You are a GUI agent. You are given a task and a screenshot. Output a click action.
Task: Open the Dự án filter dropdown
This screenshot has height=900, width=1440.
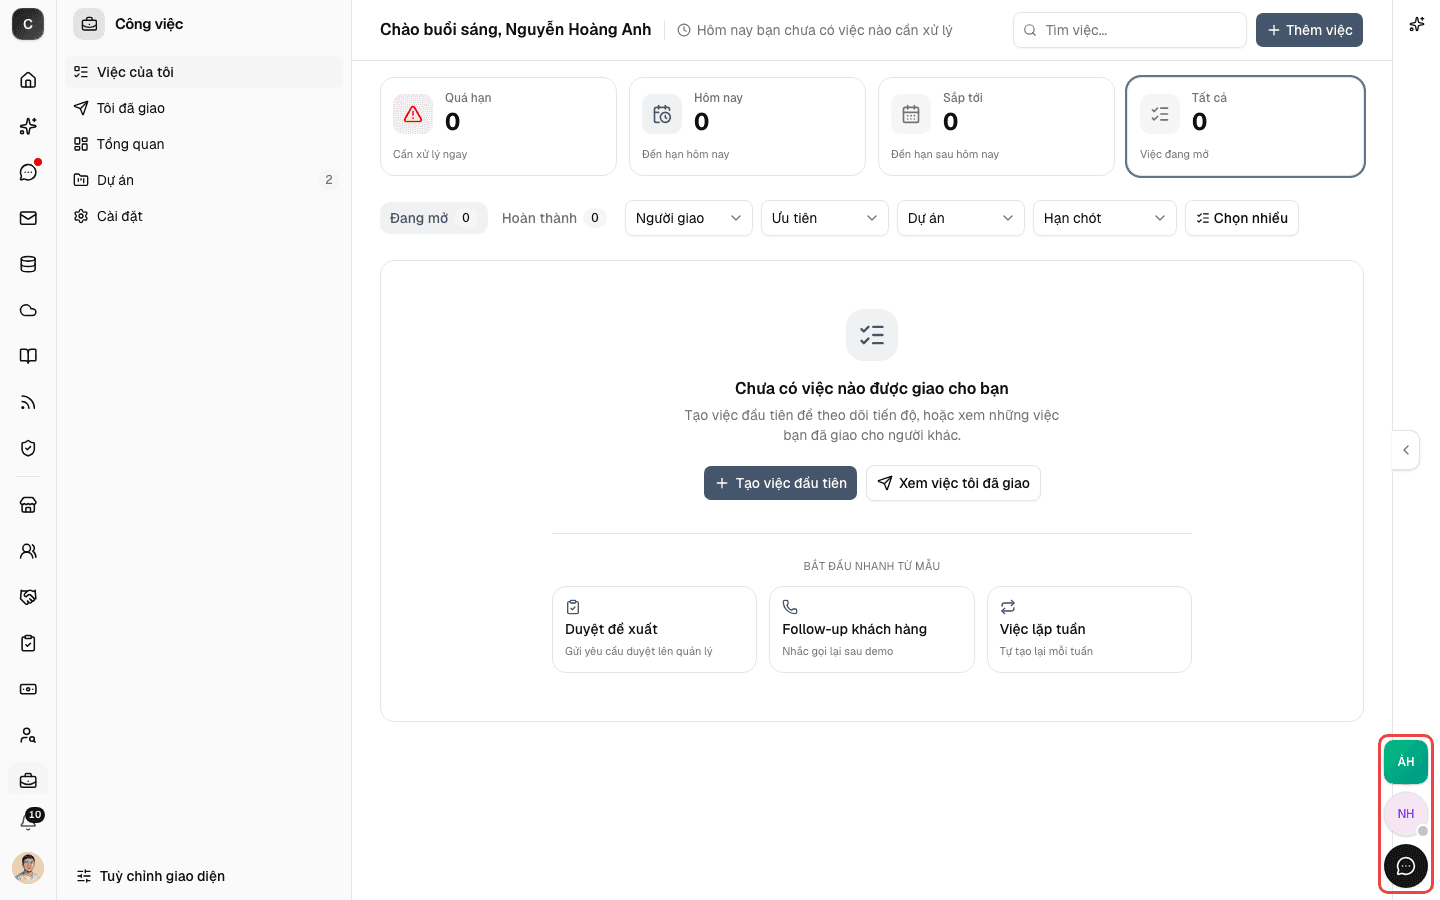(961, 218)
